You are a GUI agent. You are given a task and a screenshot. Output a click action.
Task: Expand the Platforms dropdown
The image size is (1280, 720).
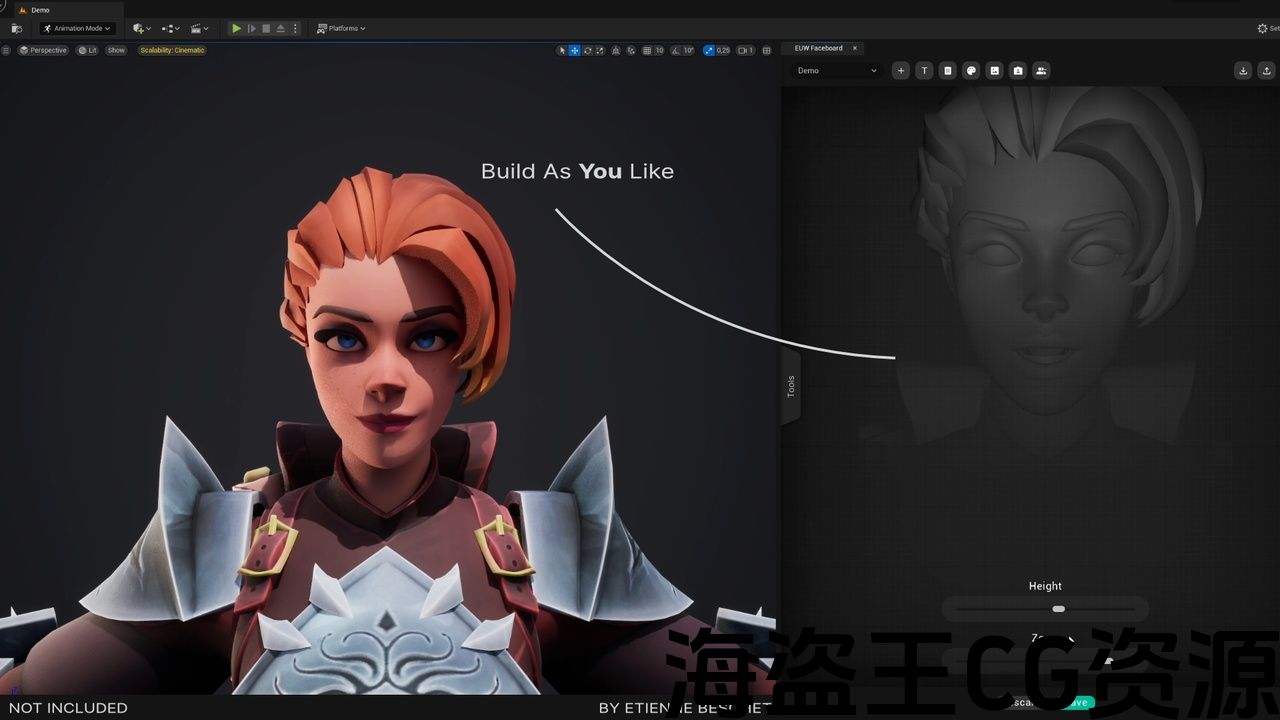(x=341, y=28)
